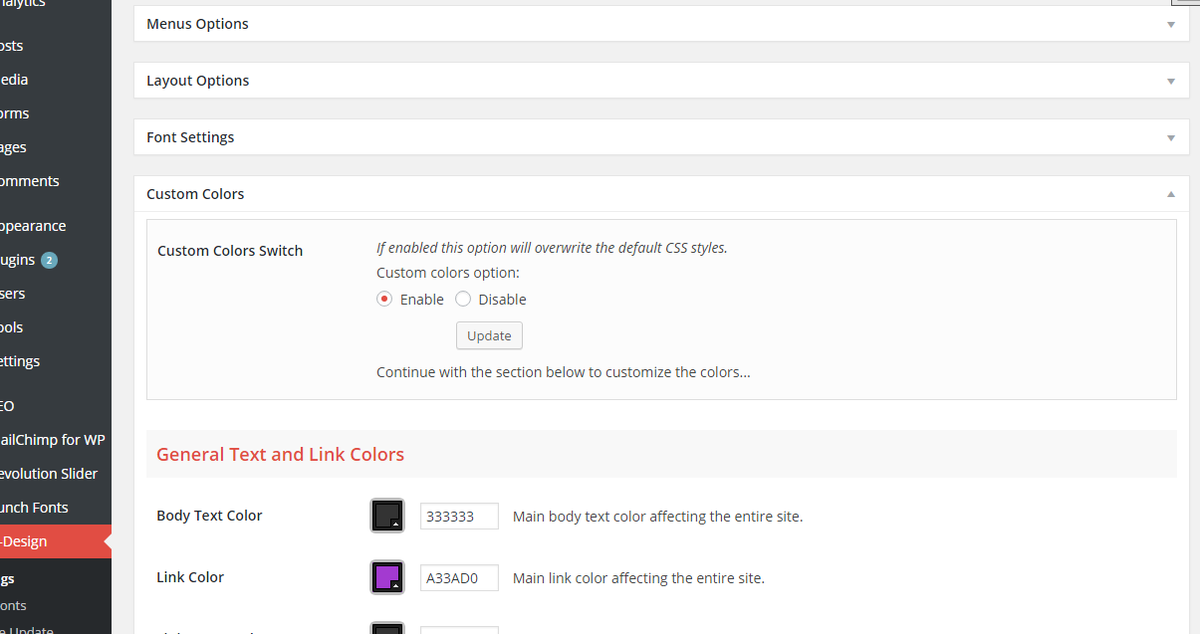Click the Body Text Color hex field
Screen dimensions: 1200x634
coord(459,517)
